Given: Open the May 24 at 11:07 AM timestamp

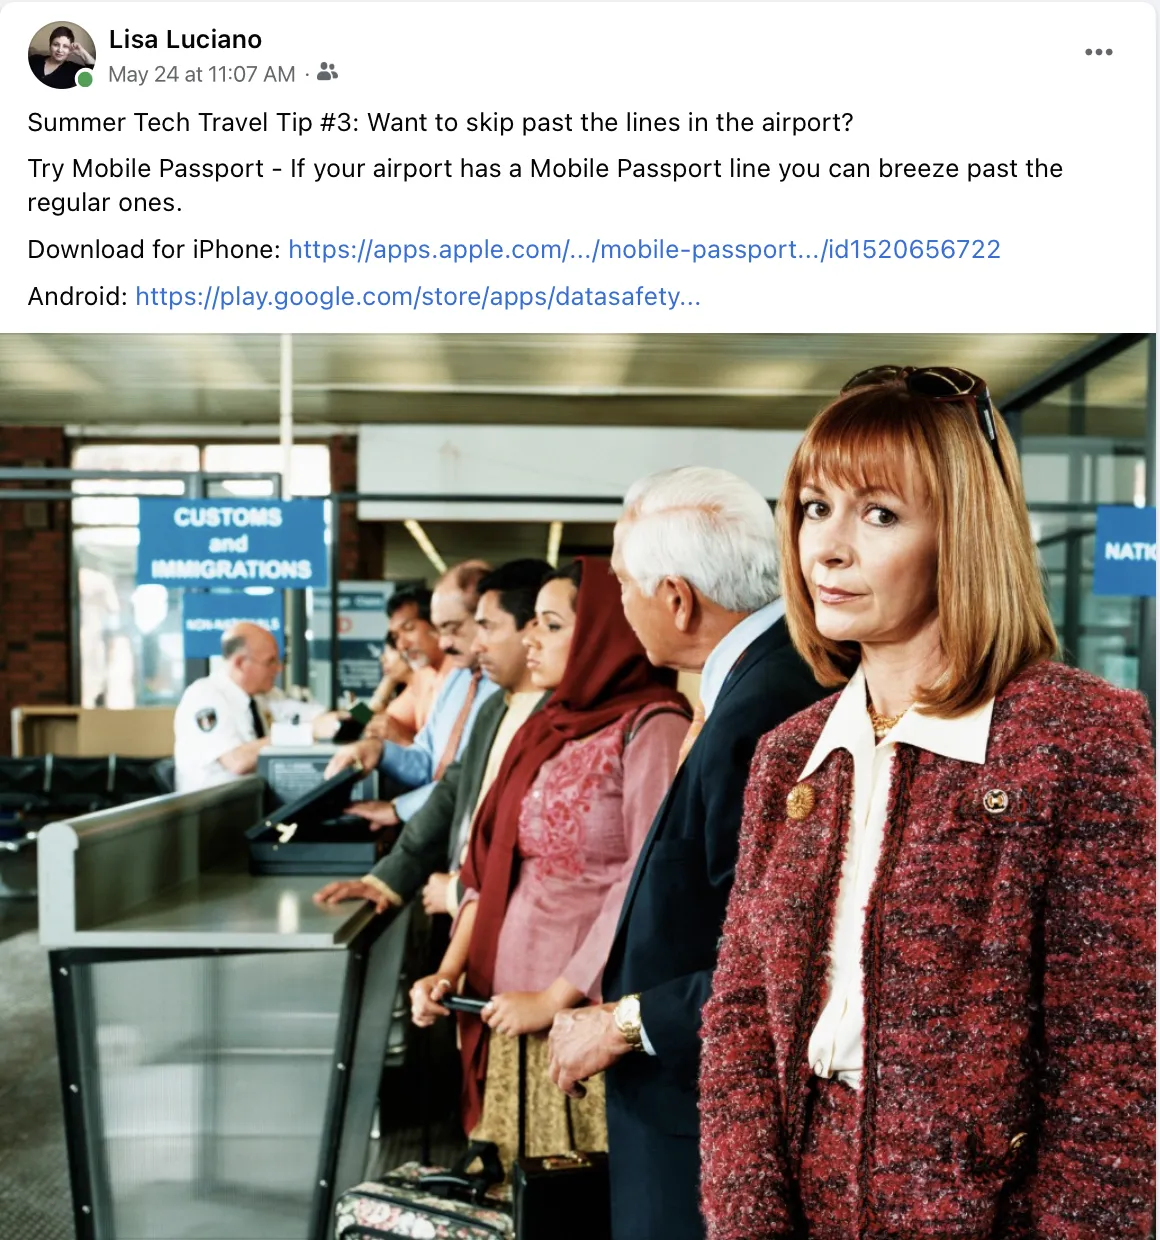Looking at the screenshot, I should pyautogui.click(x=202, y=74).
